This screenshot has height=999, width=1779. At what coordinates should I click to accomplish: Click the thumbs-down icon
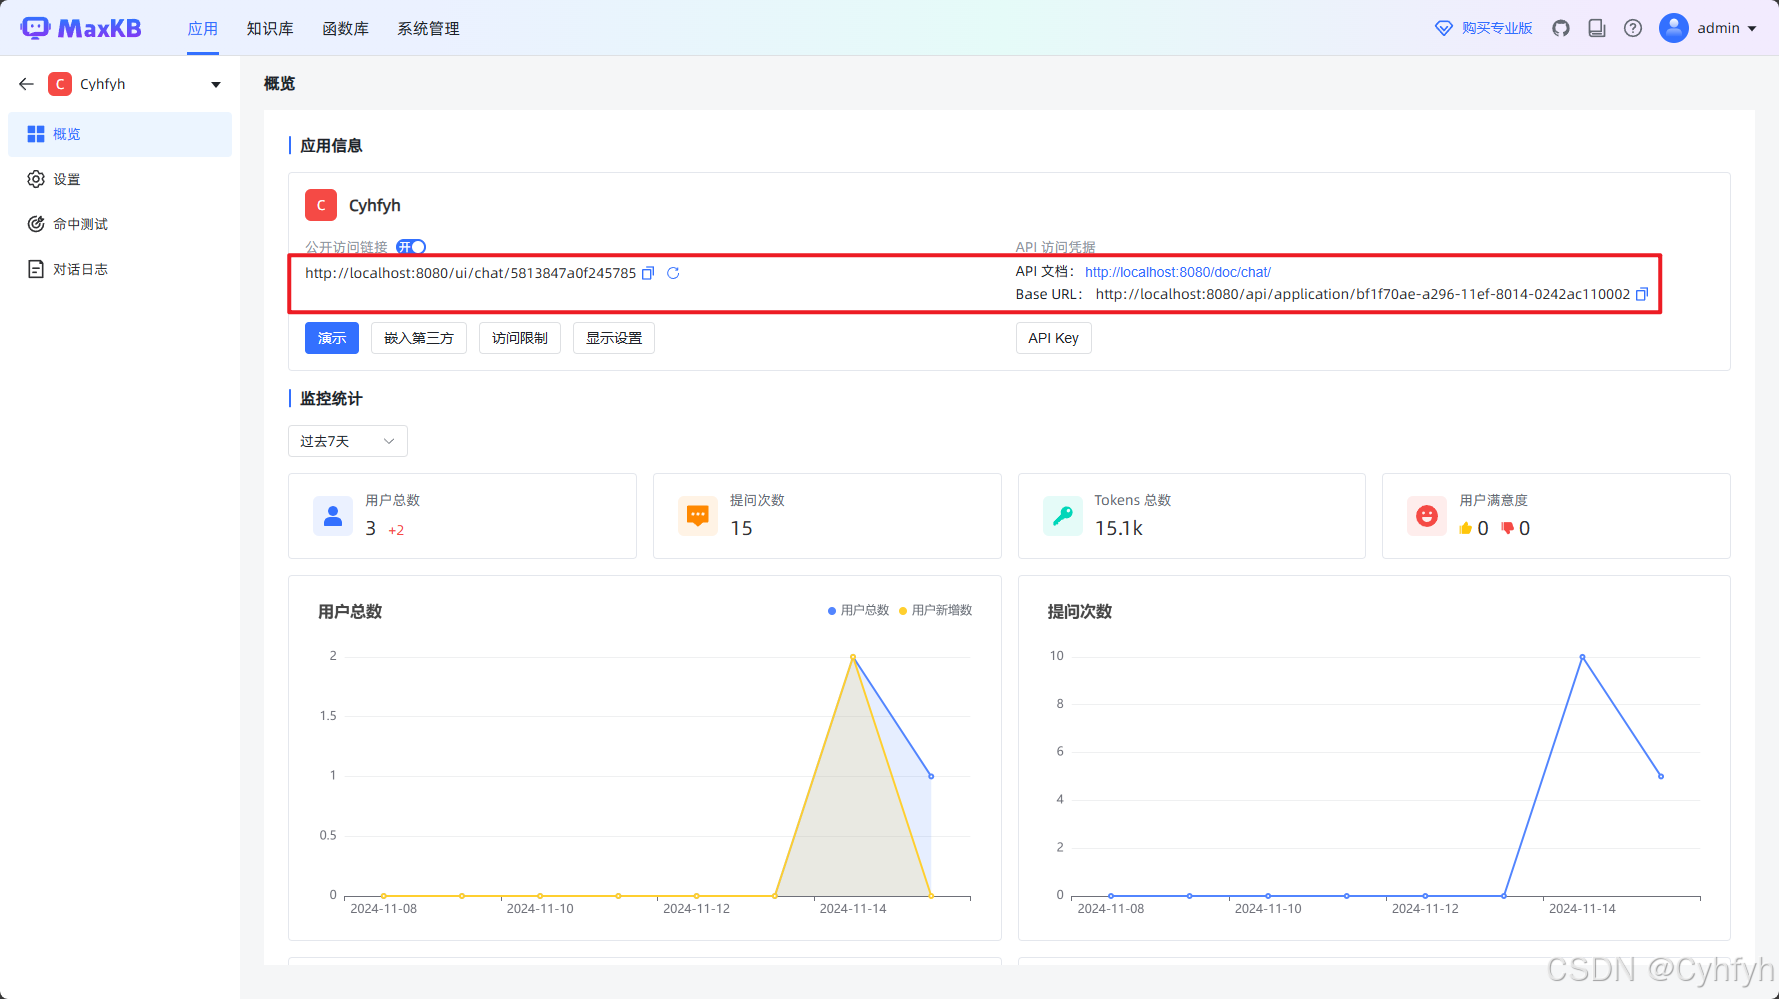click(1508, 528)
